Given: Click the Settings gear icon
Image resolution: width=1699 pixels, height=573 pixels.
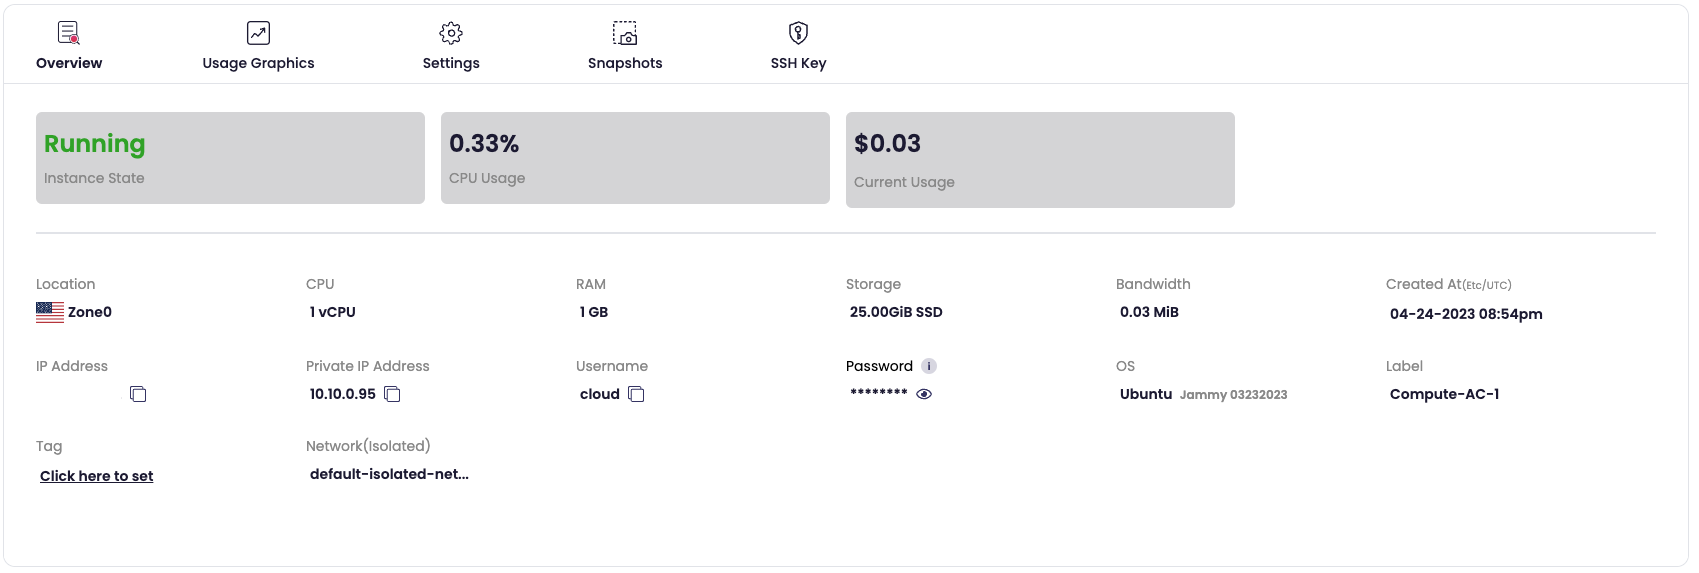Looking at the screenshot, I should (451, 33).
